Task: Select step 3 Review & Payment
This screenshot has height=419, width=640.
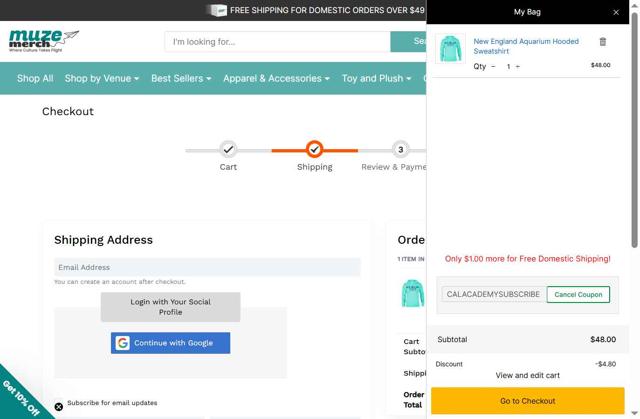Action: pyautogui.click(x=400, y=150)
